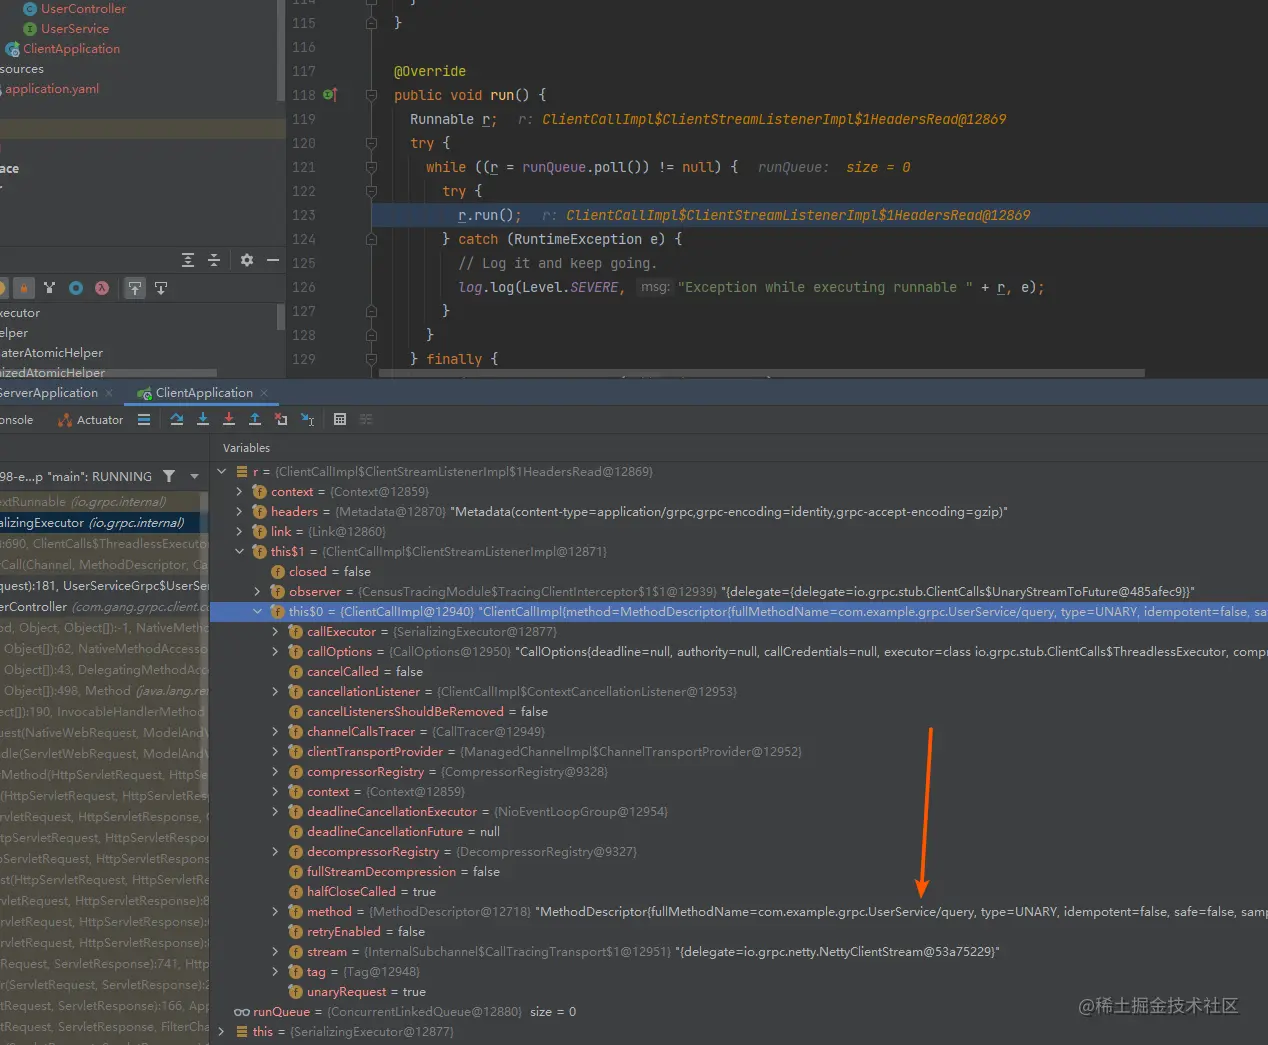Click editor horizontal scrollbar

(762, 373)
